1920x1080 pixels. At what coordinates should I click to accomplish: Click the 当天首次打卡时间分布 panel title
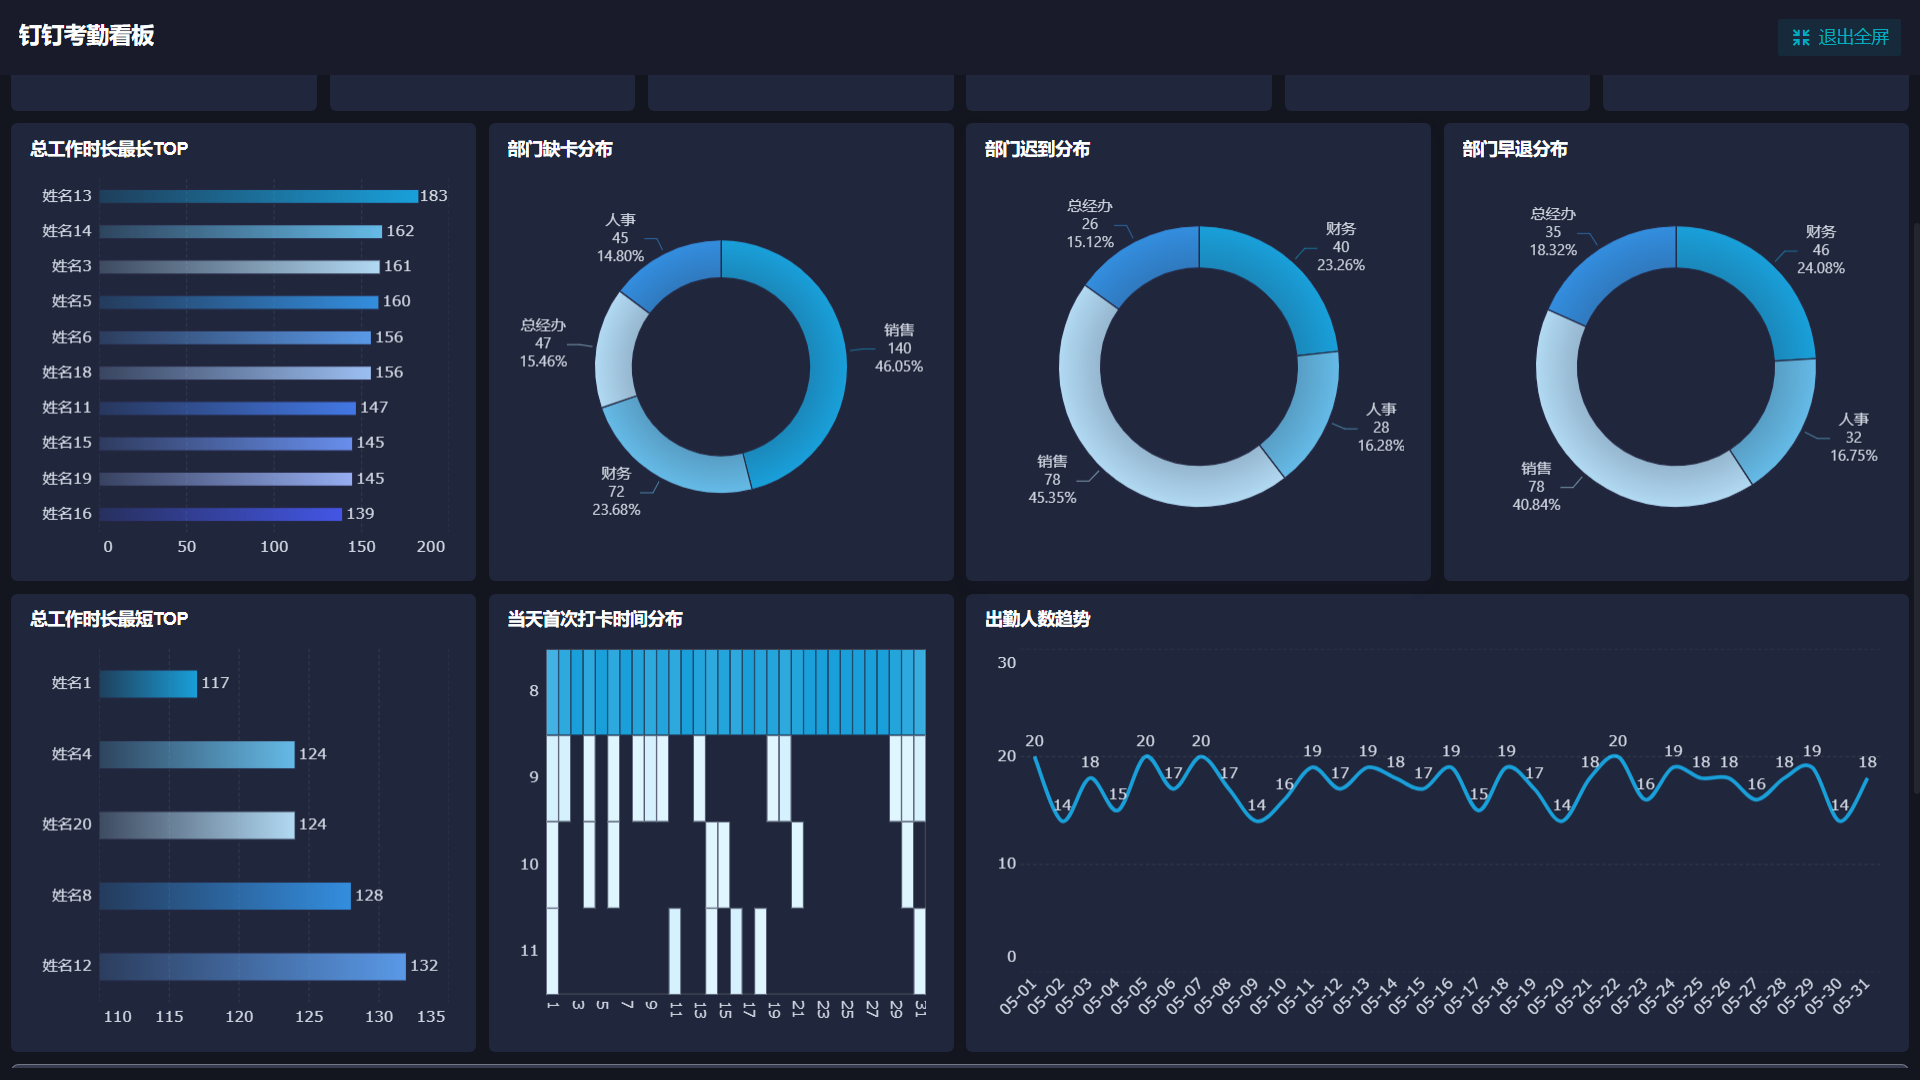pos(595,619)
